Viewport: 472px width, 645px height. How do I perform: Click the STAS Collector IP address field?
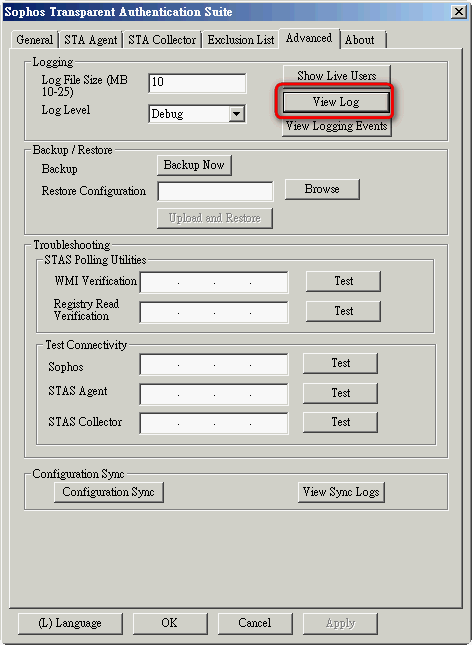point(214,423)
